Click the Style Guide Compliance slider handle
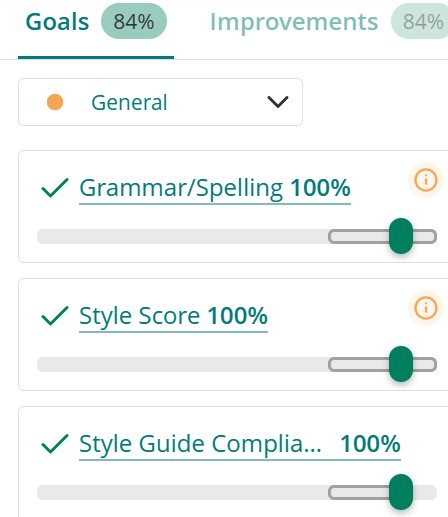Viewport: 448px width, 517px height. tap(401, 492)
